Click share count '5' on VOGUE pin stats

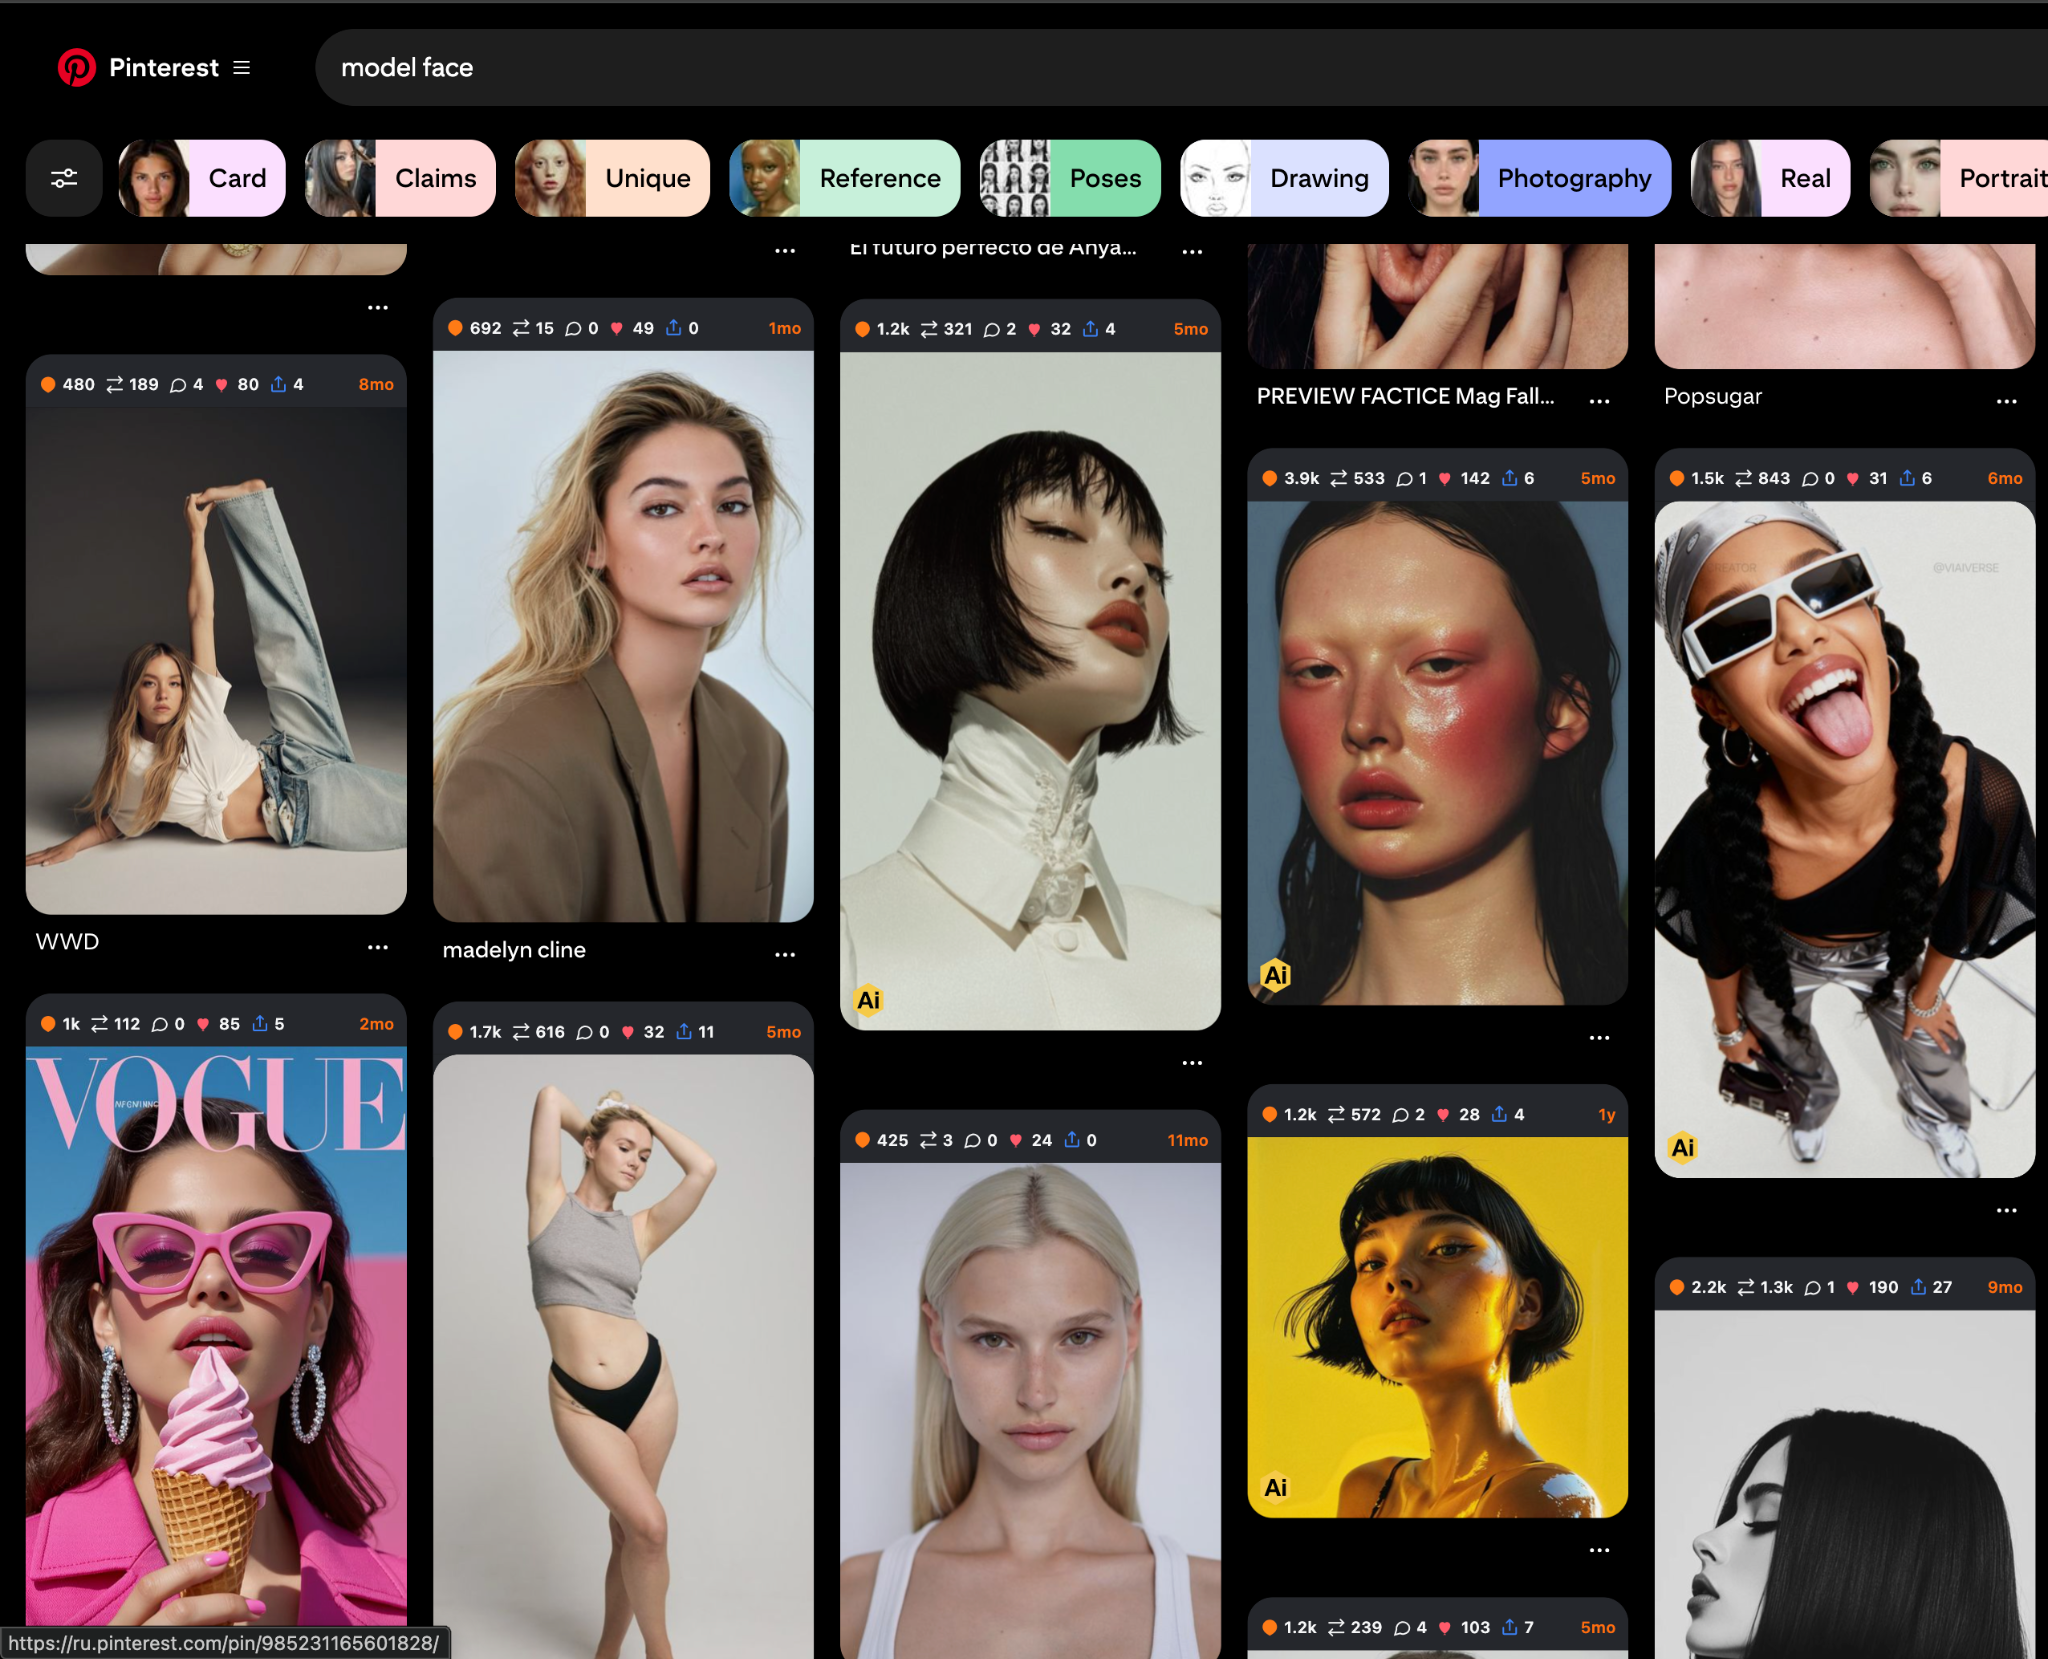(x=279, y=1024)
